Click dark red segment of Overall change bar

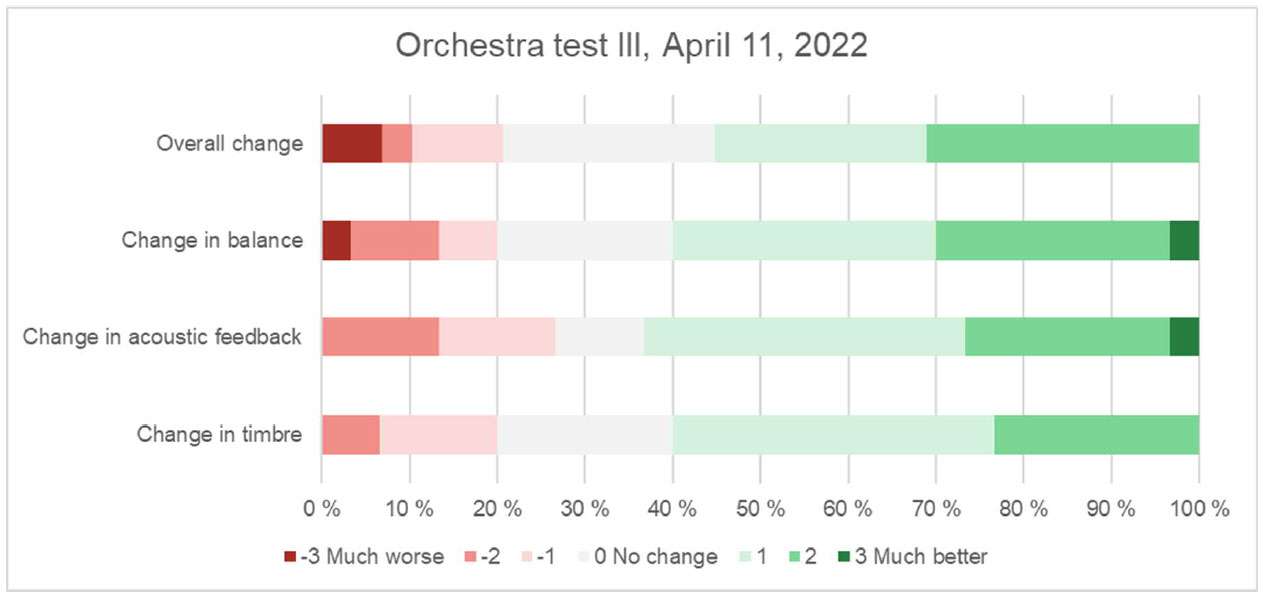click(x=351, y=144)
